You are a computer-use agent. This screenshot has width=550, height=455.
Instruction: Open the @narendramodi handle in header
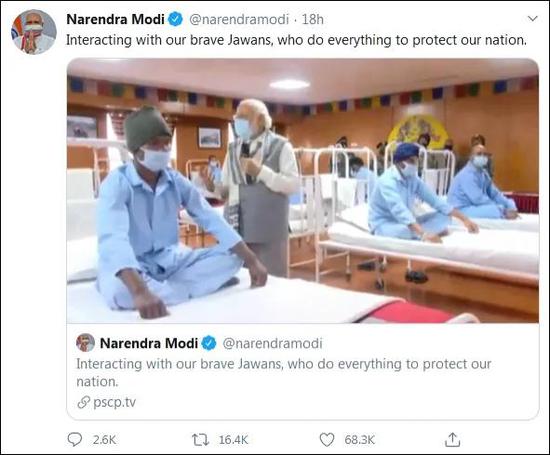coord(239,19)
